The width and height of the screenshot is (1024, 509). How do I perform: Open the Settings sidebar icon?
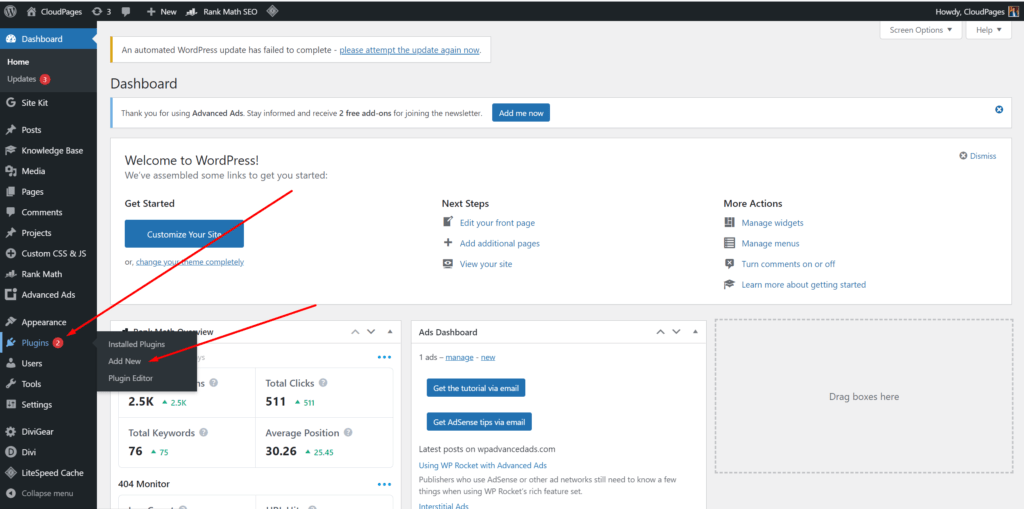tap(10, 404)
